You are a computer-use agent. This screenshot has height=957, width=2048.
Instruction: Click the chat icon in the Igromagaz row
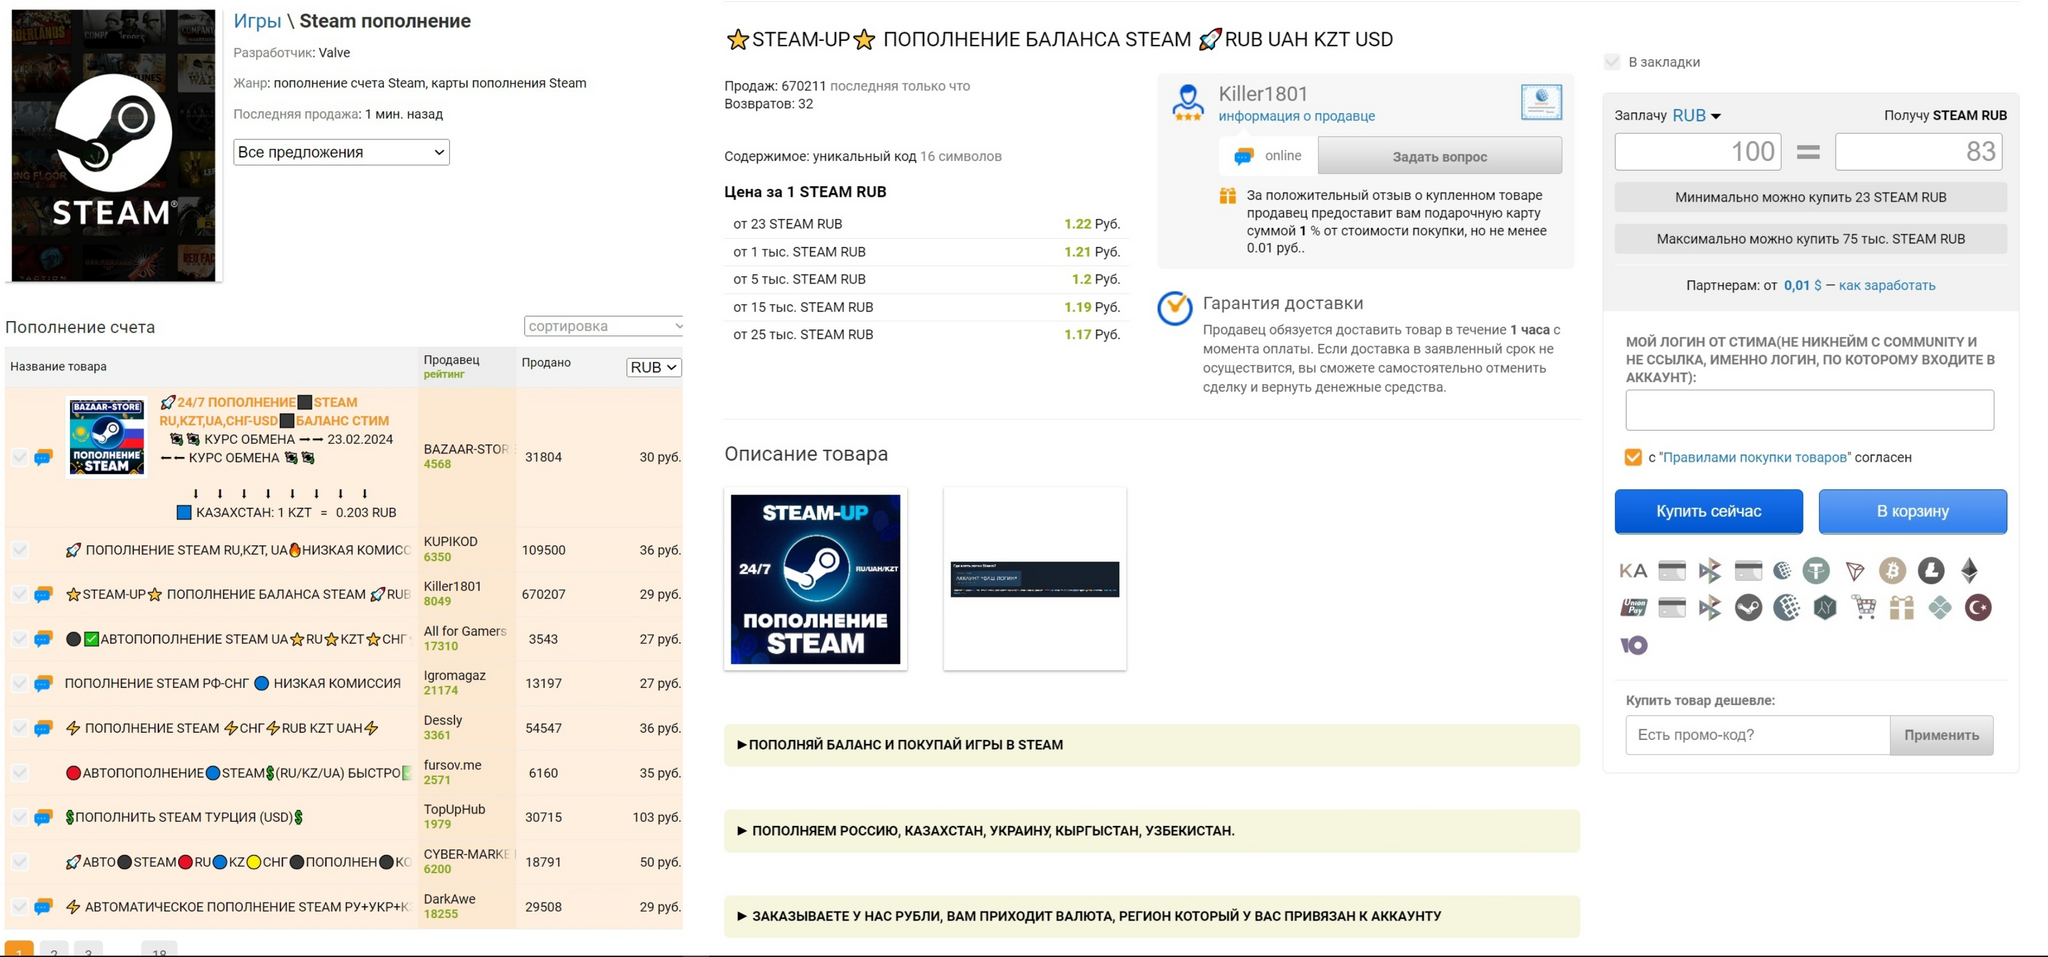pyautogui.click(x=43, y=684)
